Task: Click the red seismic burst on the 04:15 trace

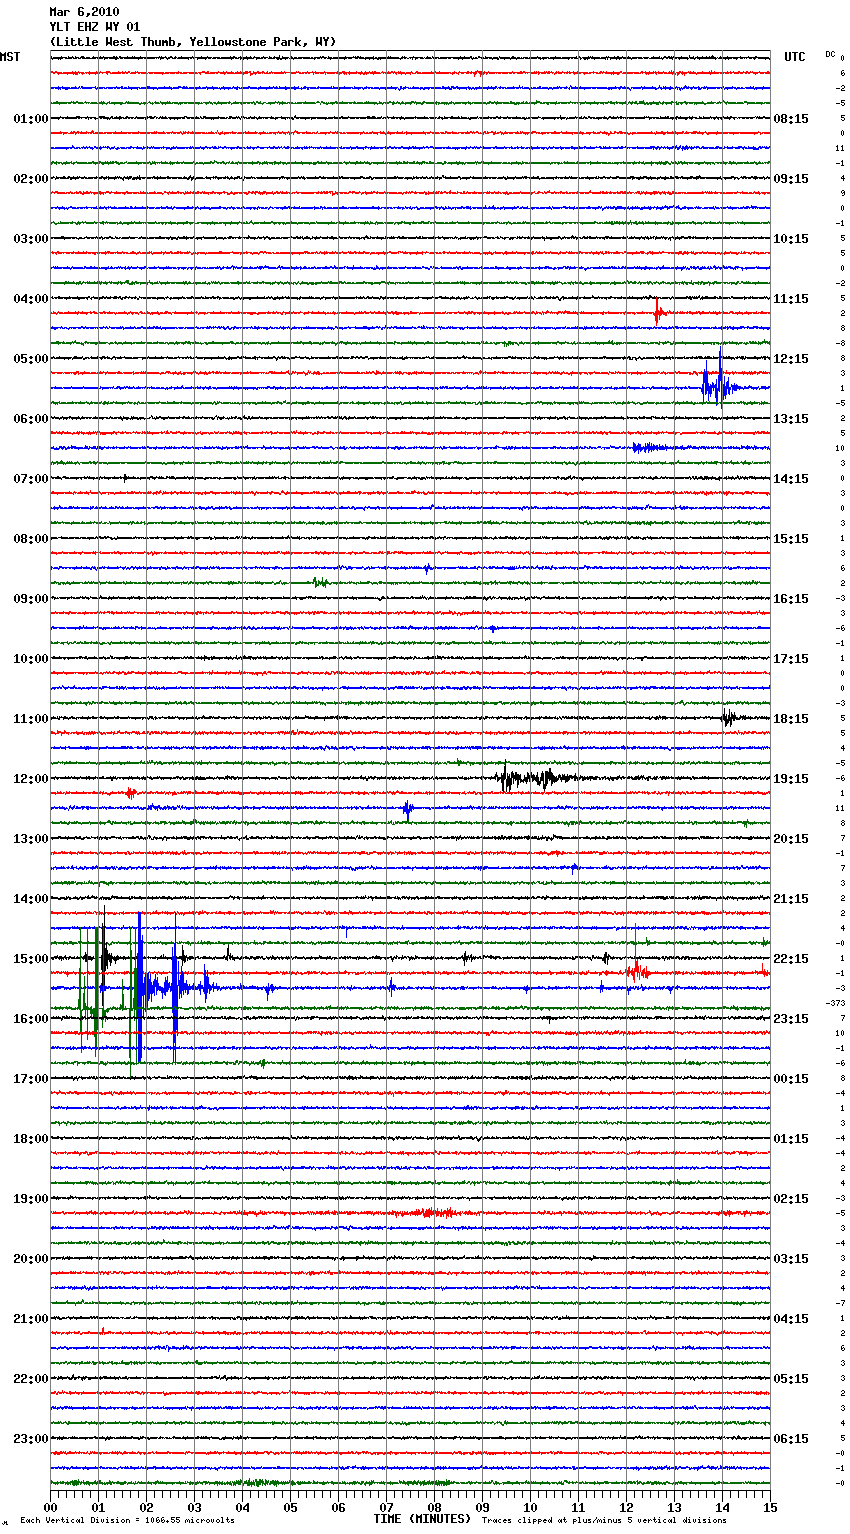Action: (x=659, y=313)
